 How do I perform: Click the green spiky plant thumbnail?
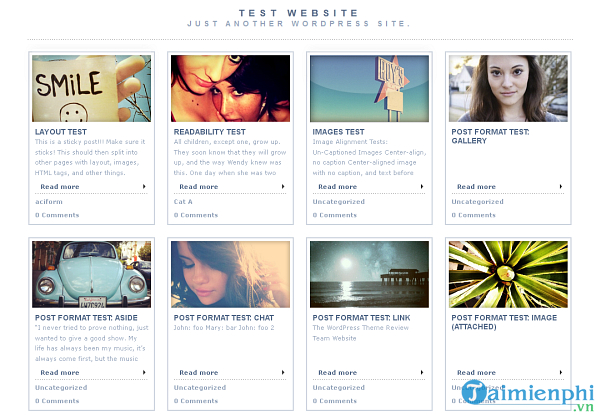tap(508, 274)
